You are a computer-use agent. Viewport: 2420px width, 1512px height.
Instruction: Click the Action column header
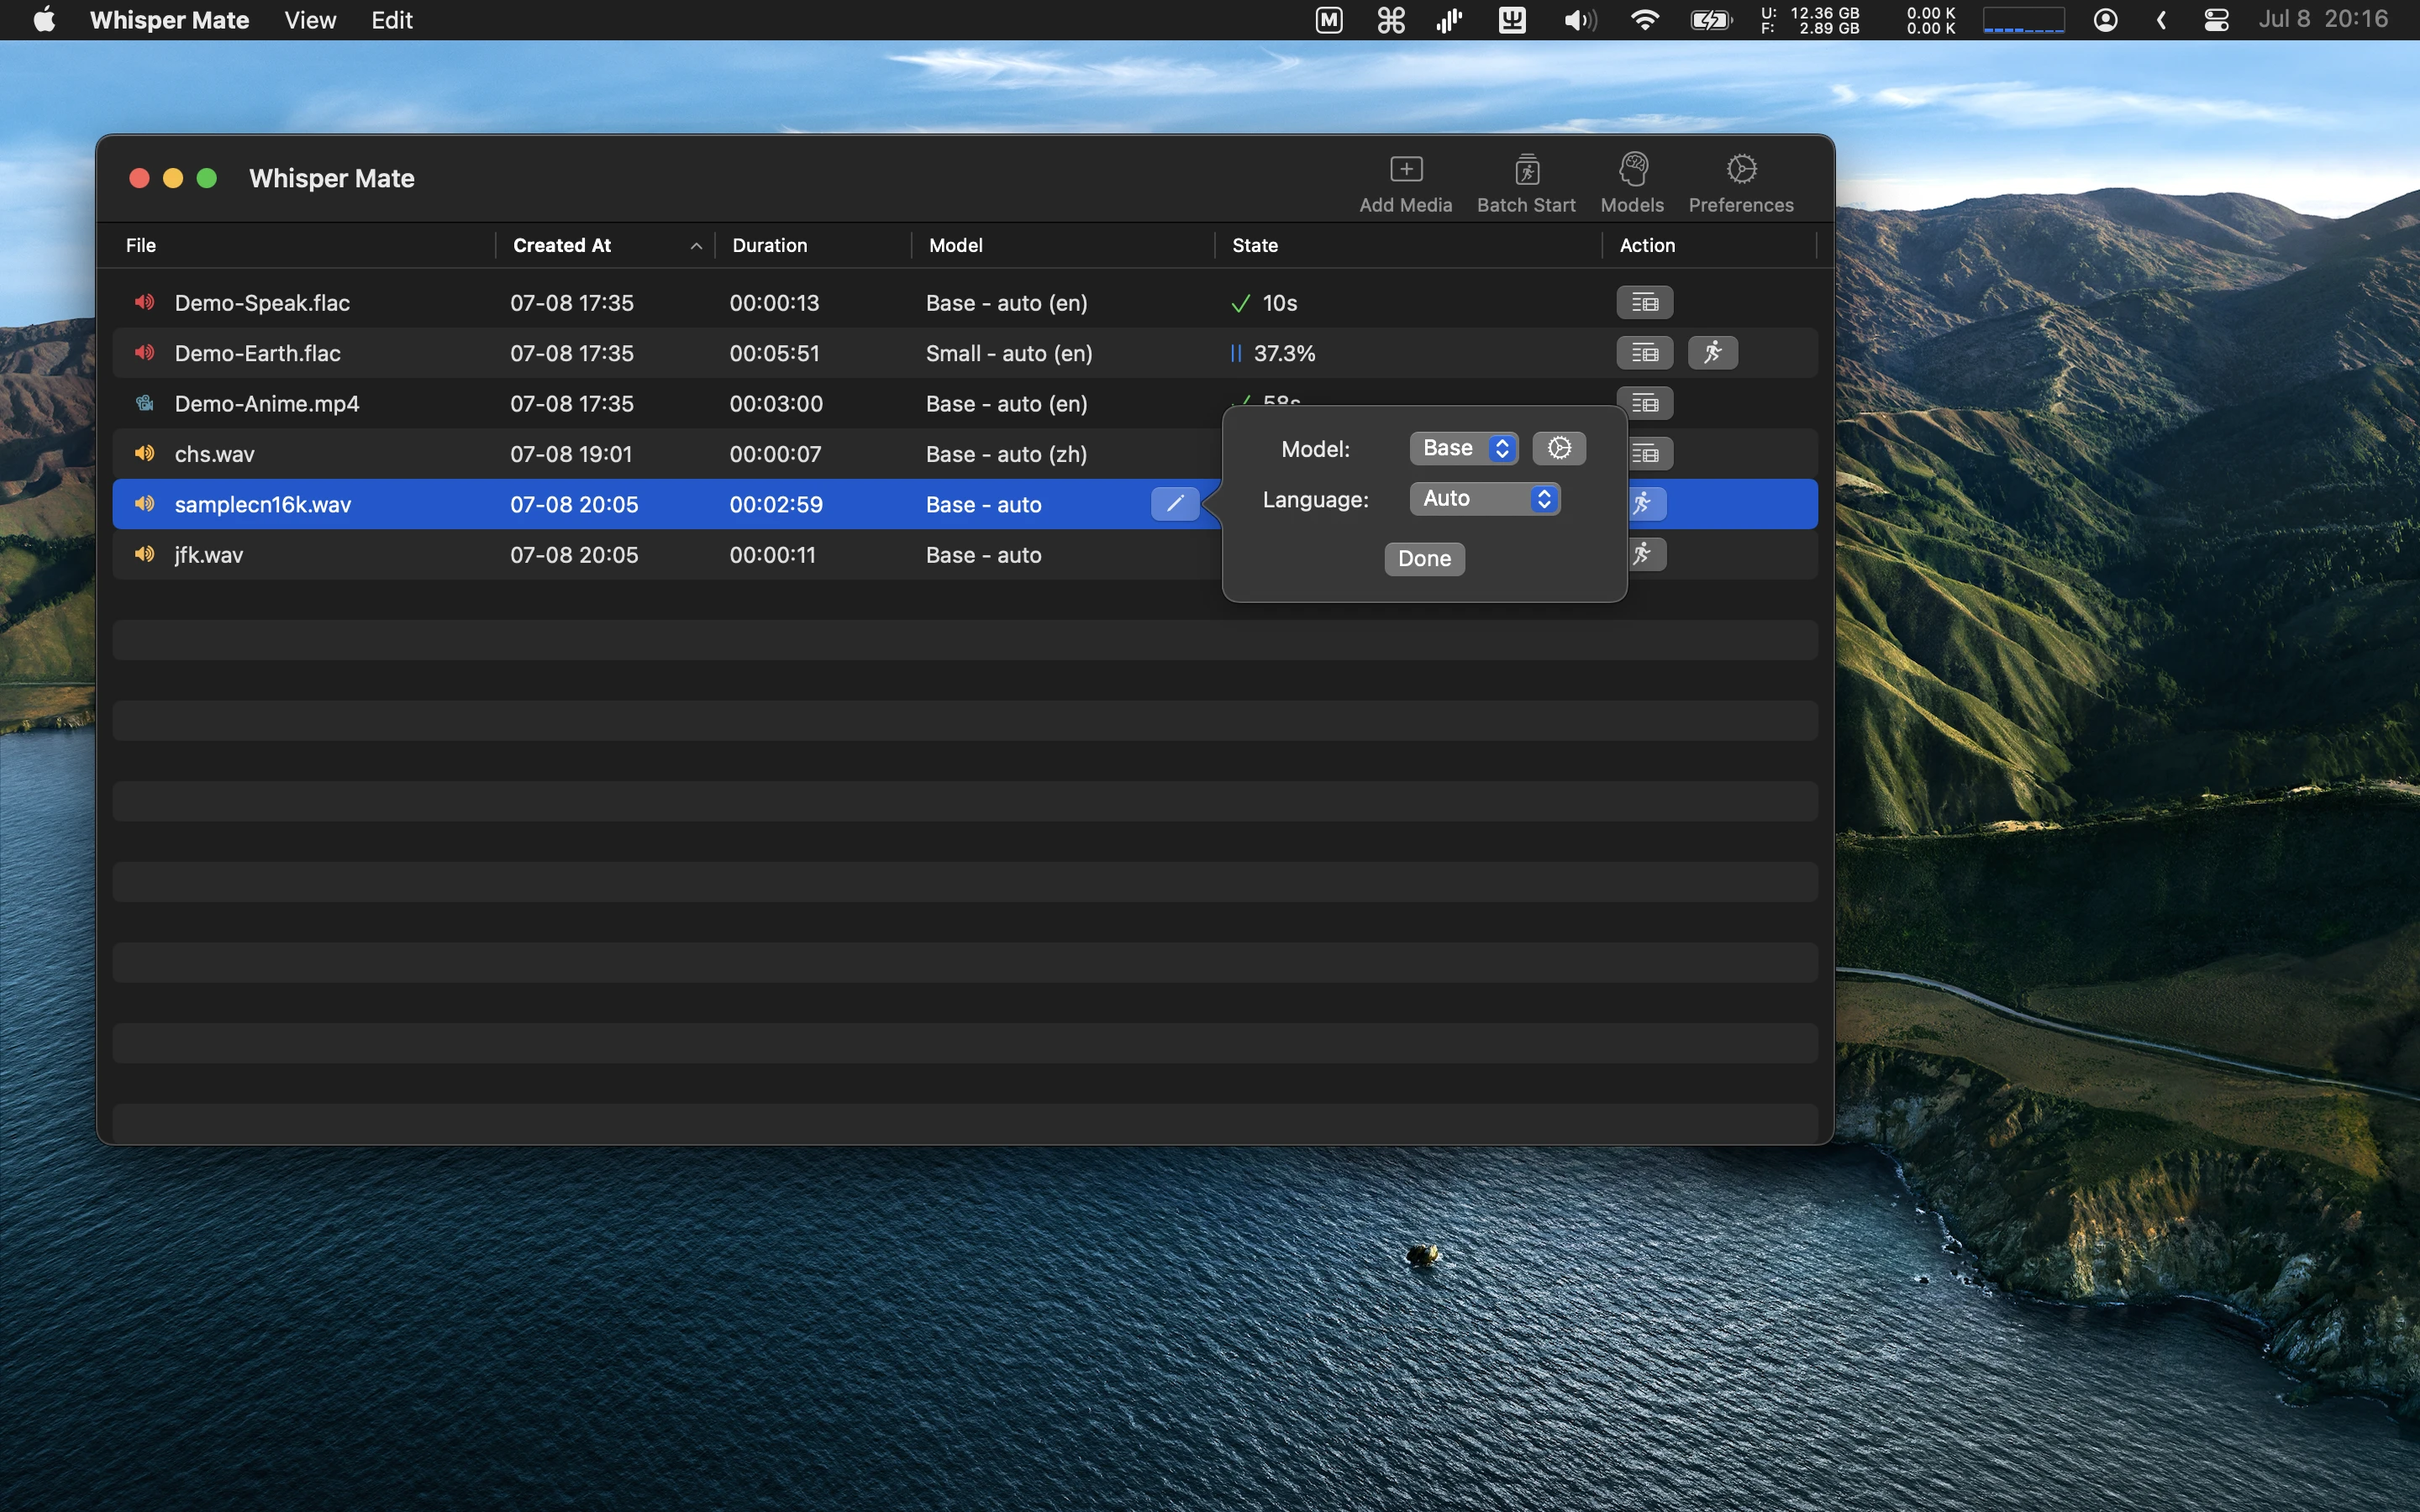click(1647, 245)
